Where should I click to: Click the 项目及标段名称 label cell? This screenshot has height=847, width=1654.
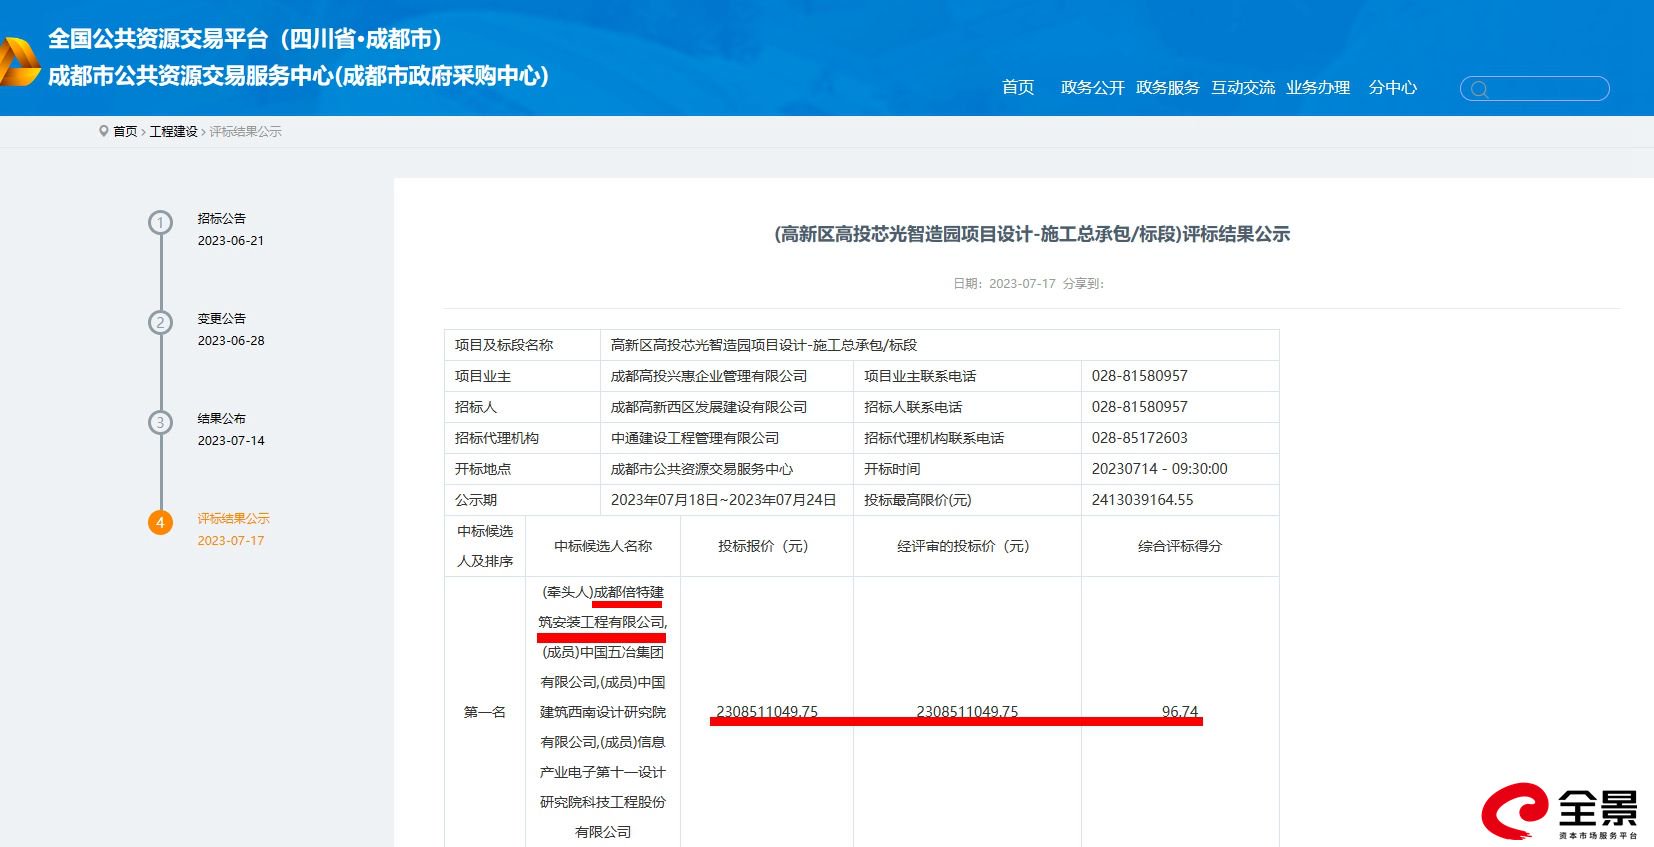[x=522, y=345]
